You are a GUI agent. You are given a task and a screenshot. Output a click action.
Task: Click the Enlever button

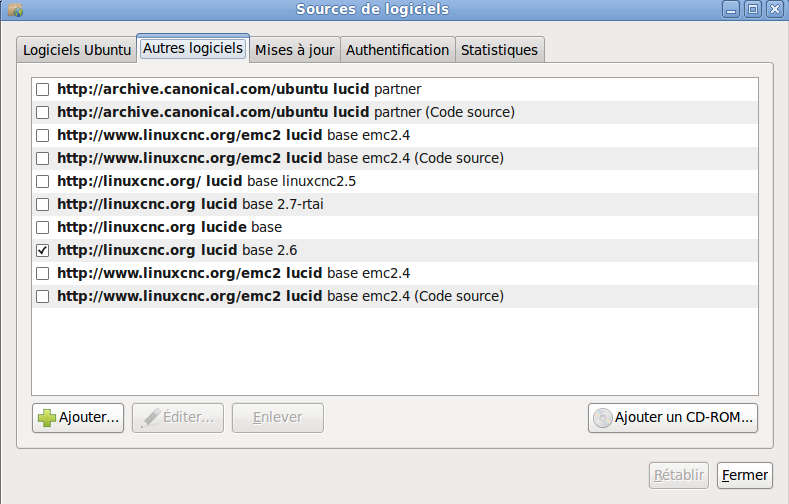(x=278, y=418)
